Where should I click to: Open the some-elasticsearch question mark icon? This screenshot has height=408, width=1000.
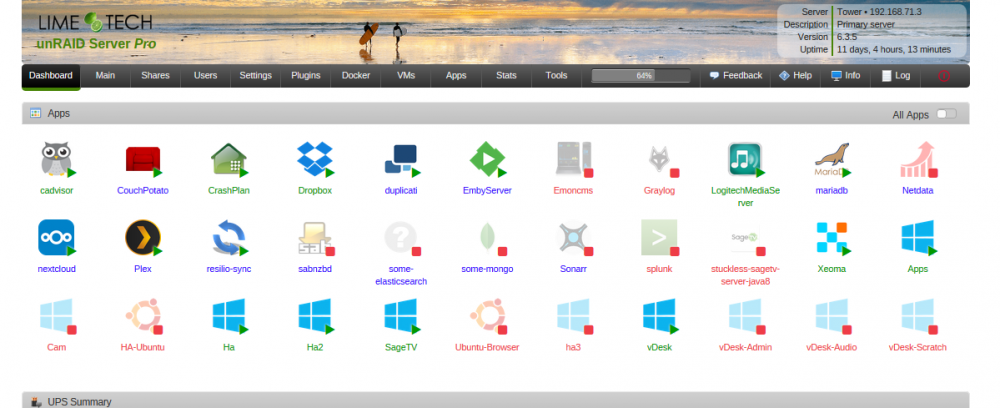(x=401, y=238)
